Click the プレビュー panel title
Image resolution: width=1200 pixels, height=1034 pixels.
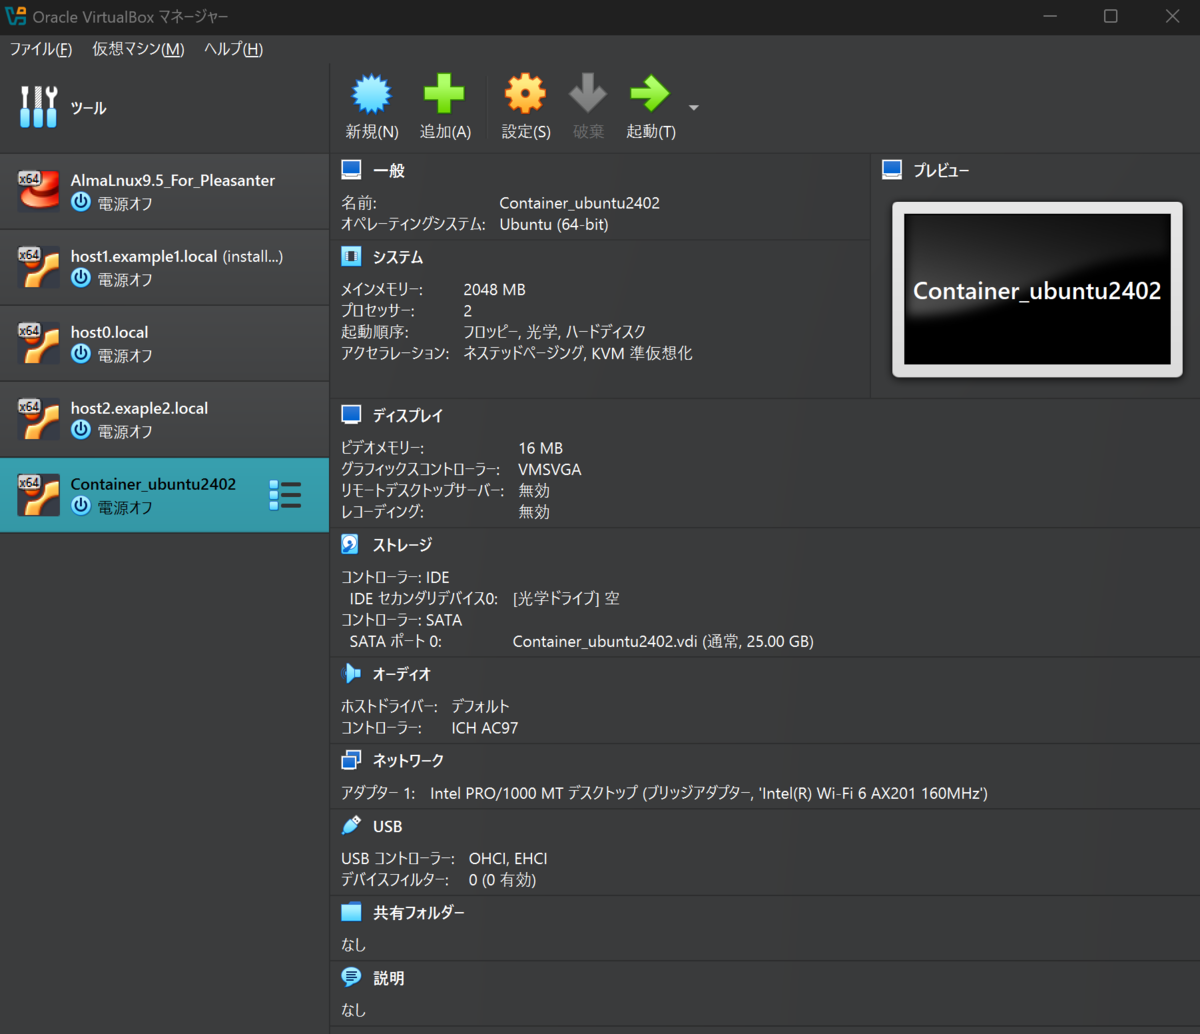point(941,171)
